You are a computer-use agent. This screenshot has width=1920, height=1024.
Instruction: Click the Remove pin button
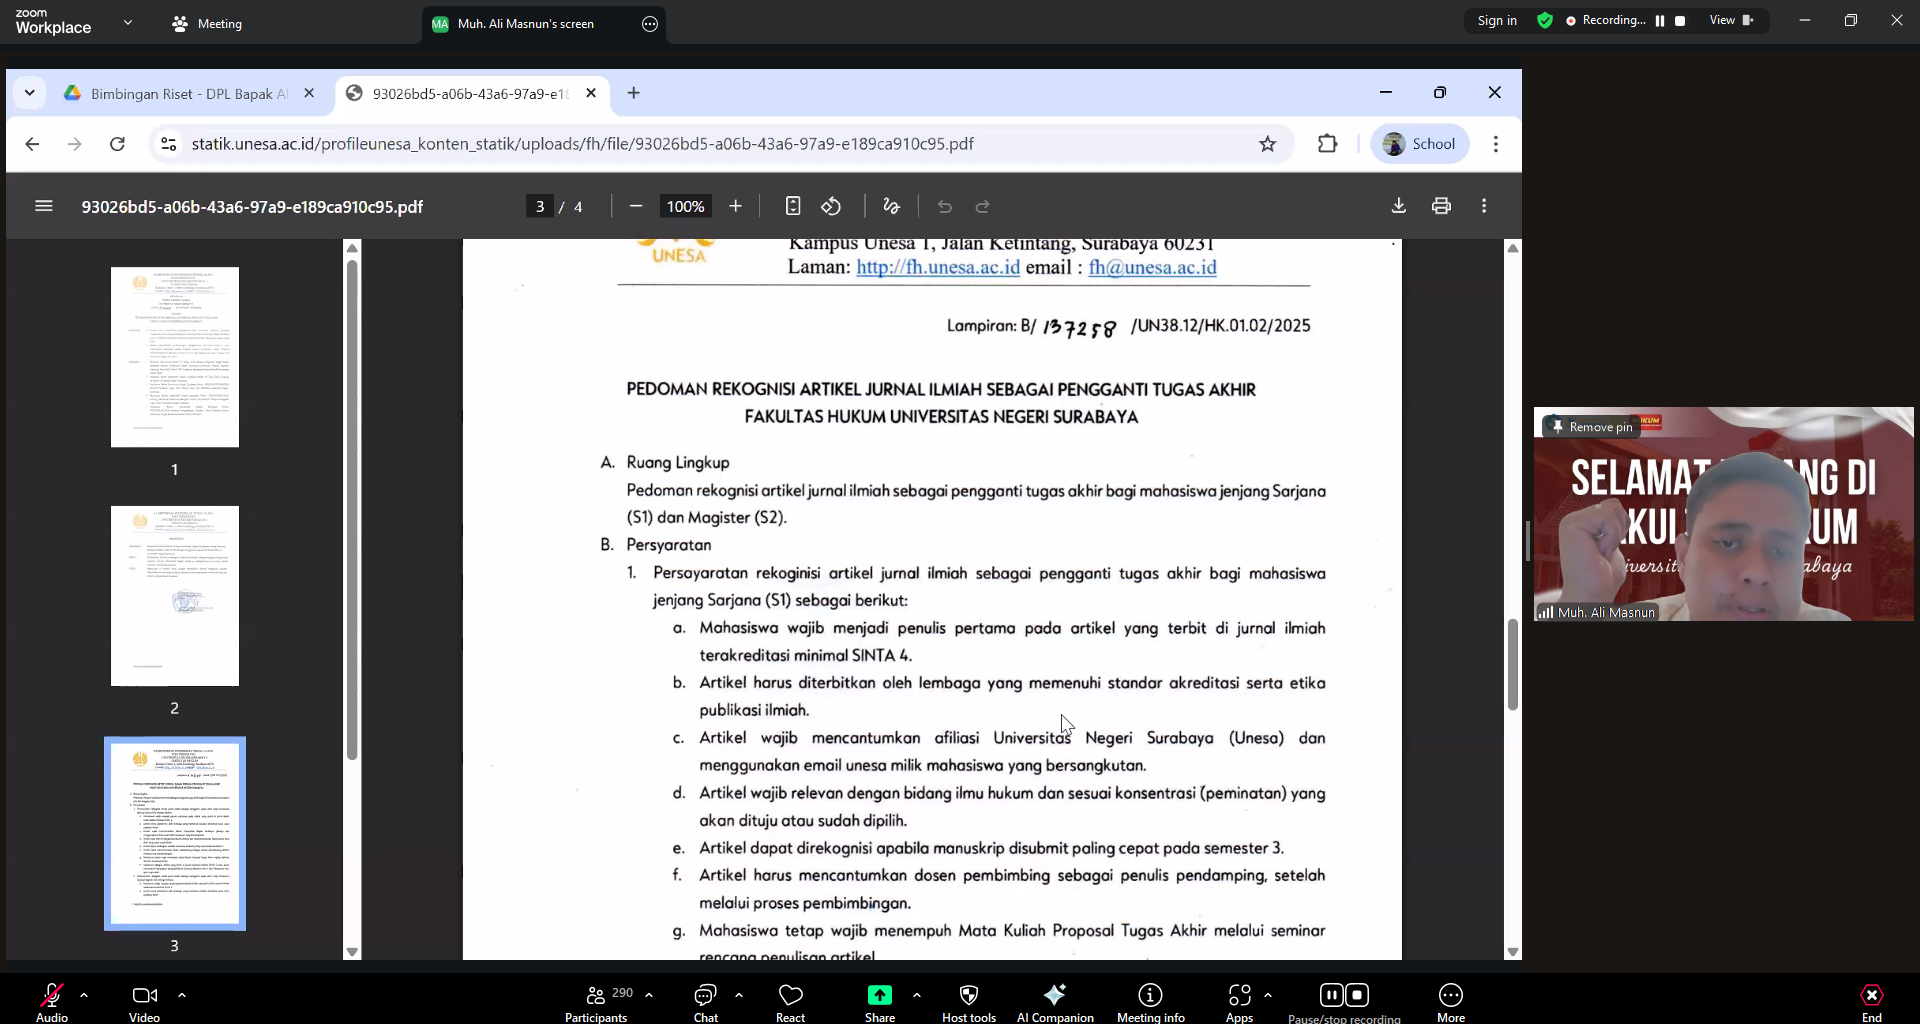point(1592,427)
